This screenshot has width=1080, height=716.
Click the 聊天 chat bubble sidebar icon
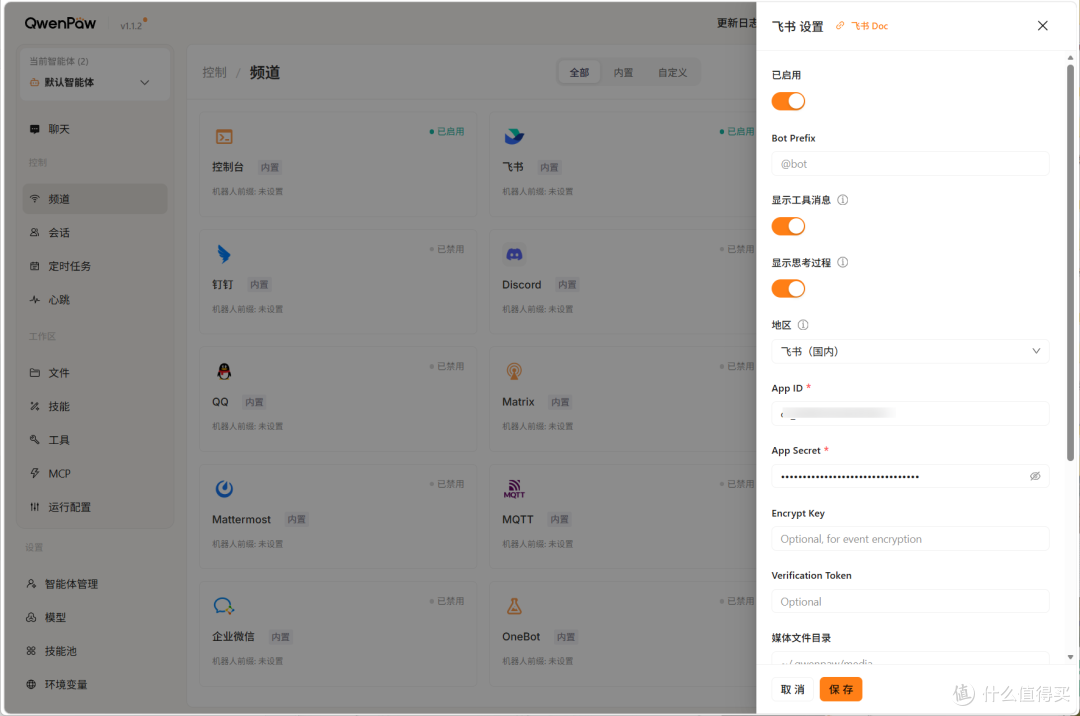(x=34, y=129)
